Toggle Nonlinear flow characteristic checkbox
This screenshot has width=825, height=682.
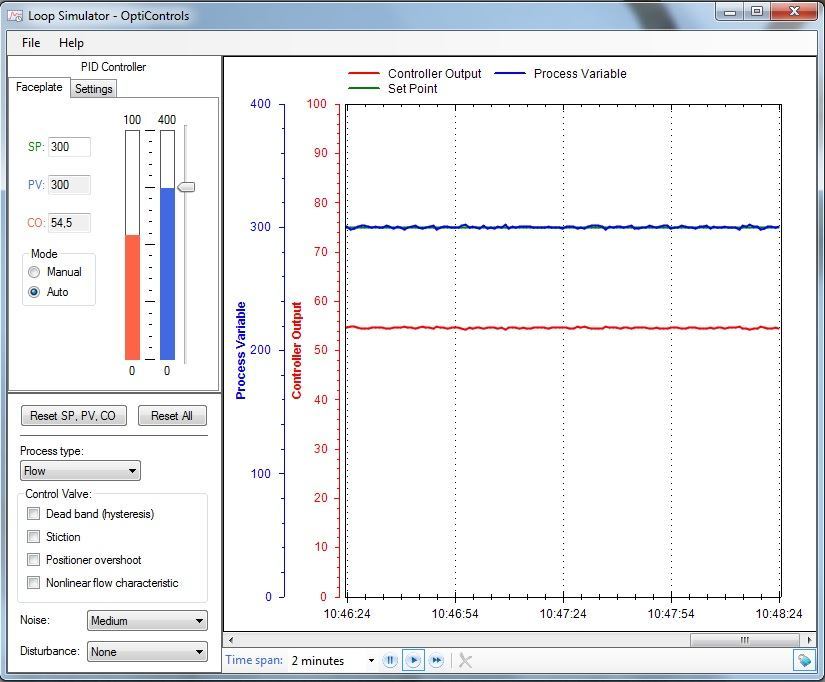pyautogui.click(x=33, y=583)
